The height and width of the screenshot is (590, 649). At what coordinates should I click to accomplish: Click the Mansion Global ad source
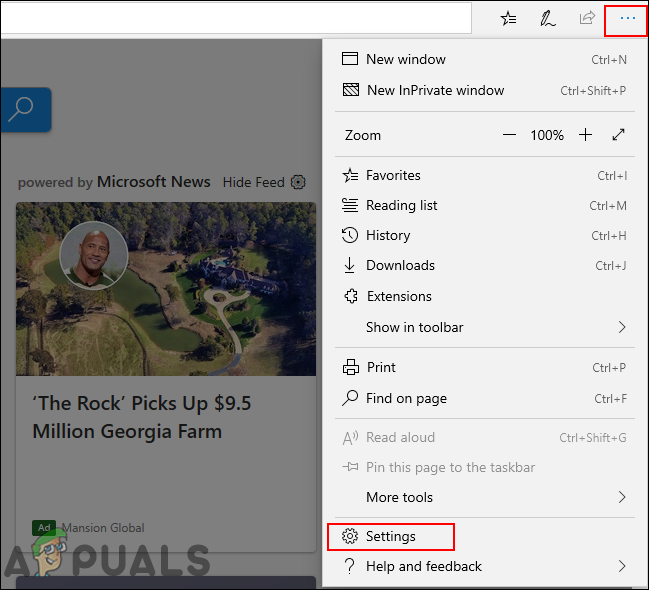103,527
